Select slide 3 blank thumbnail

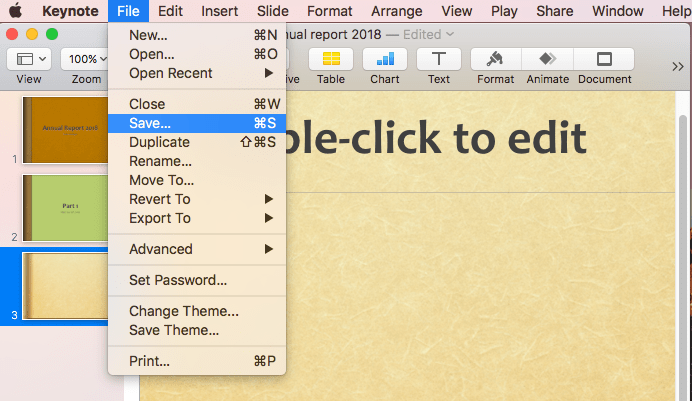[65, 286]
